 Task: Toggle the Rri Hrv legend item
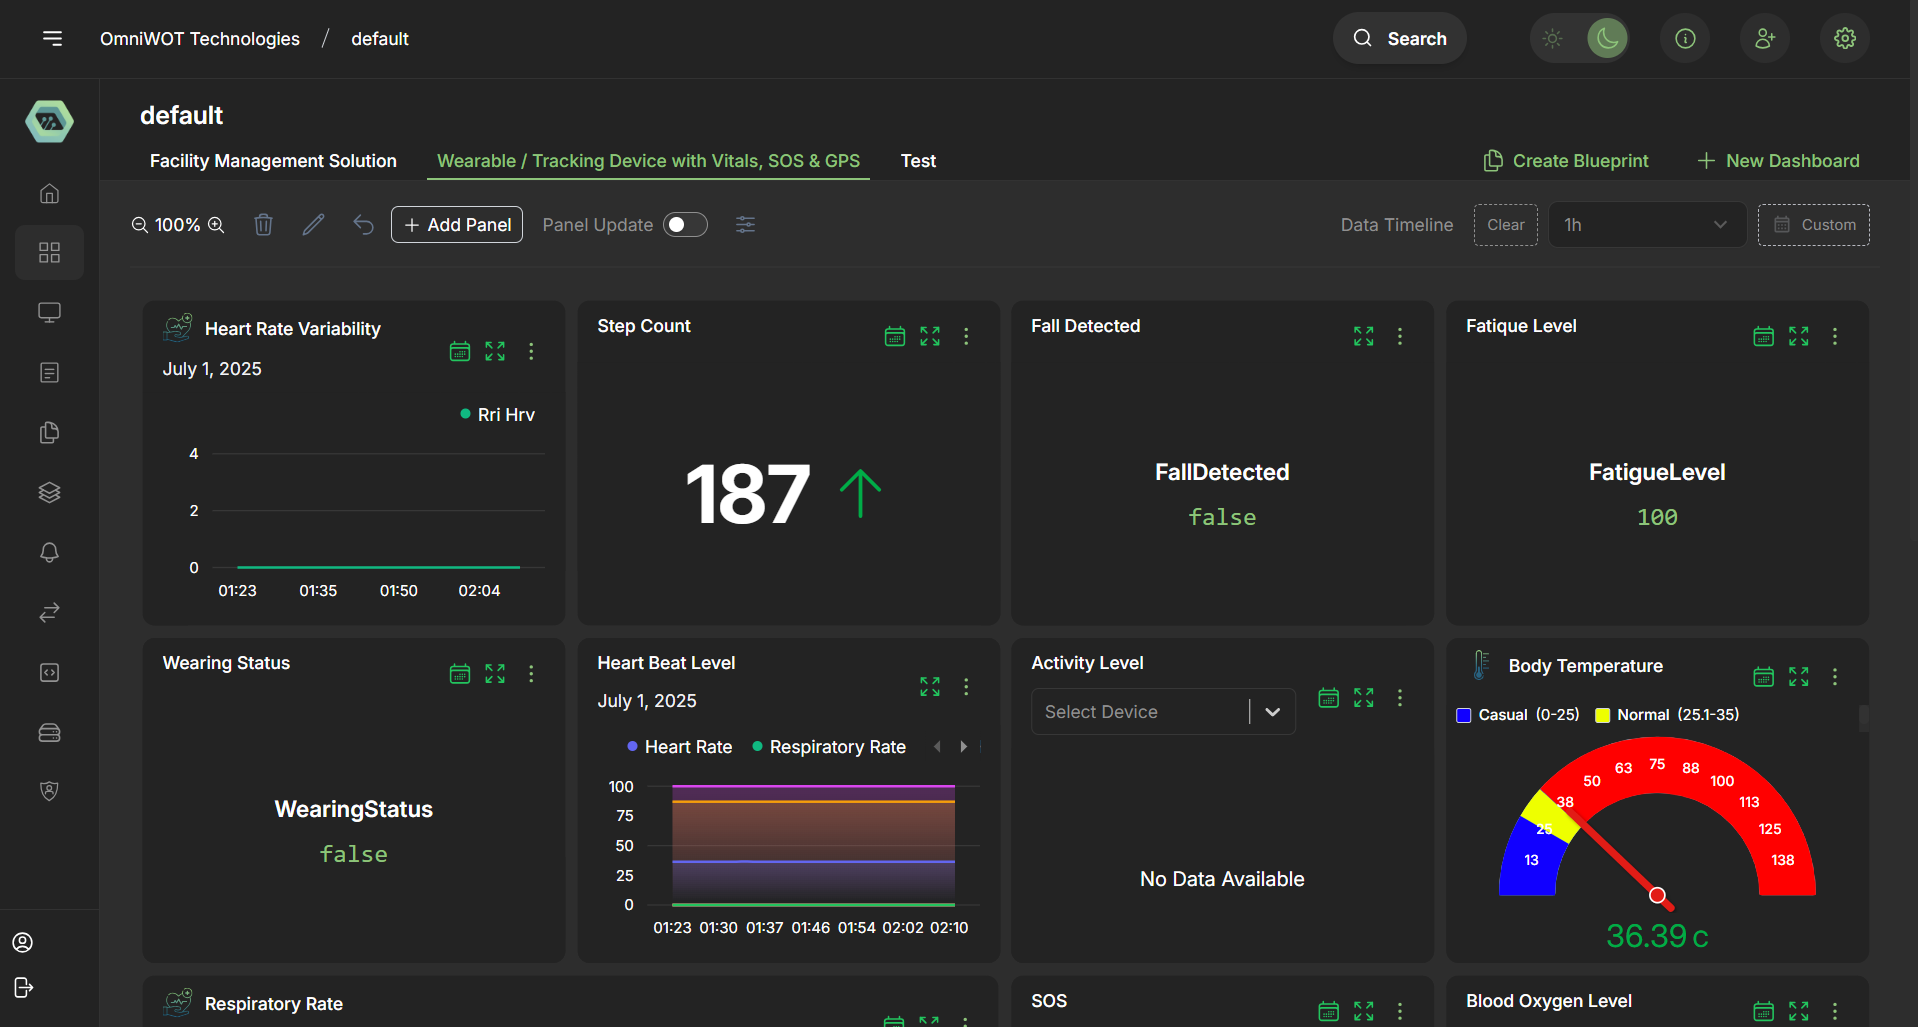tap(497, 414)
